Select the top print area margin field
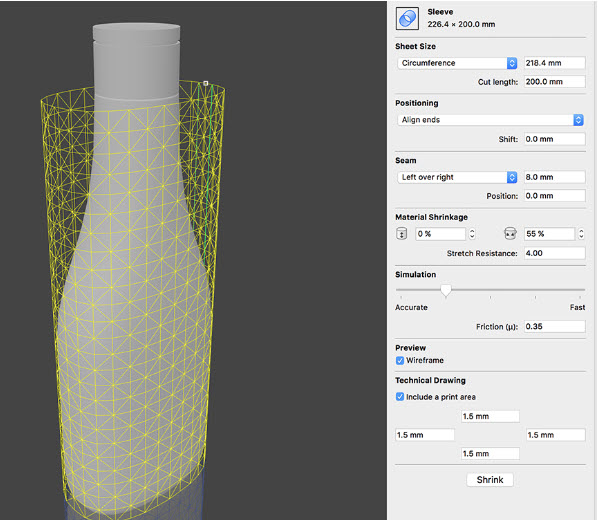 [x=490, y=416]
